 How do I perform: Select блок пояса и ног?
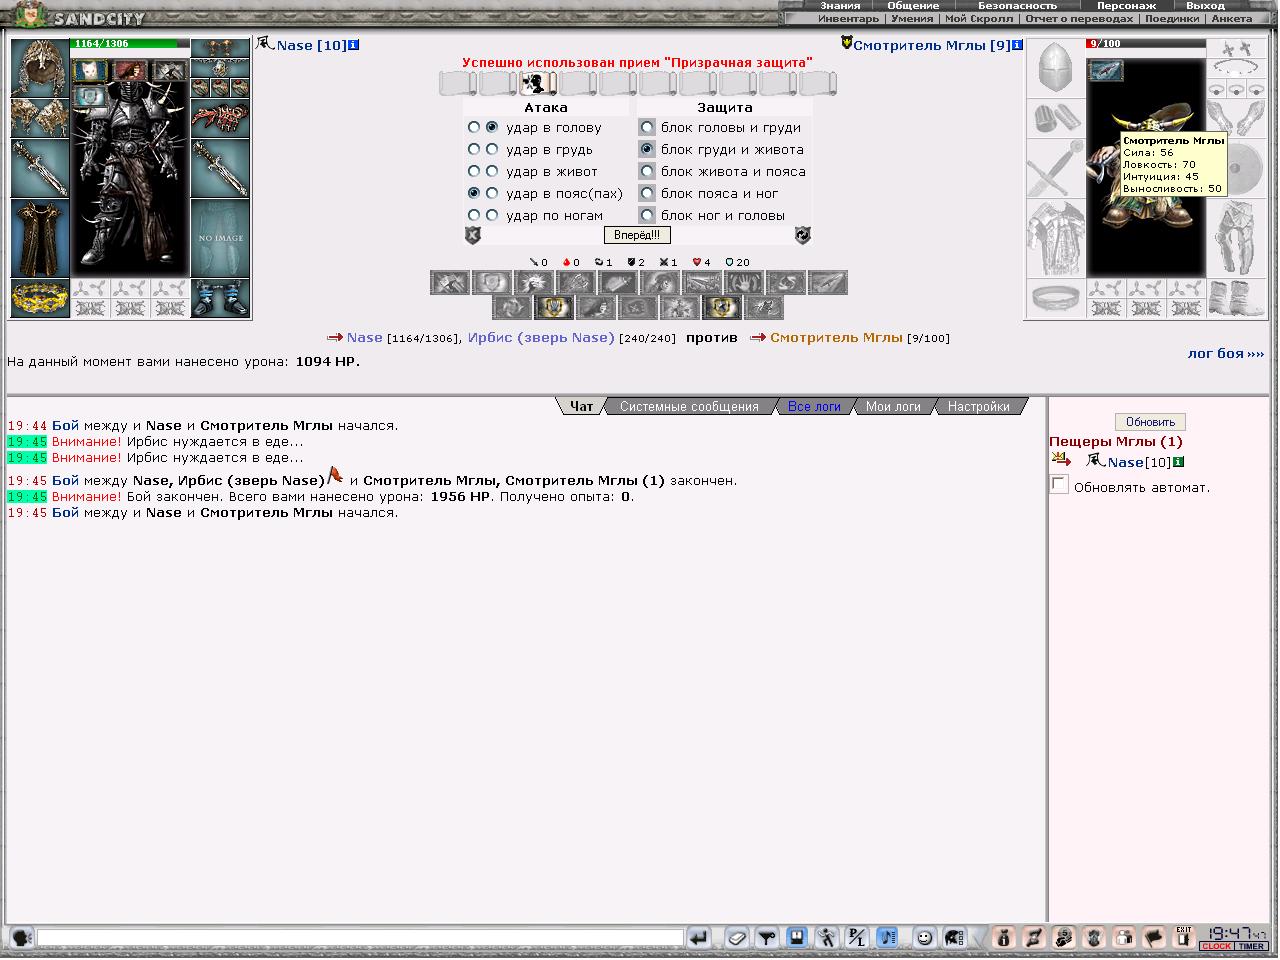tap(647, 193)
